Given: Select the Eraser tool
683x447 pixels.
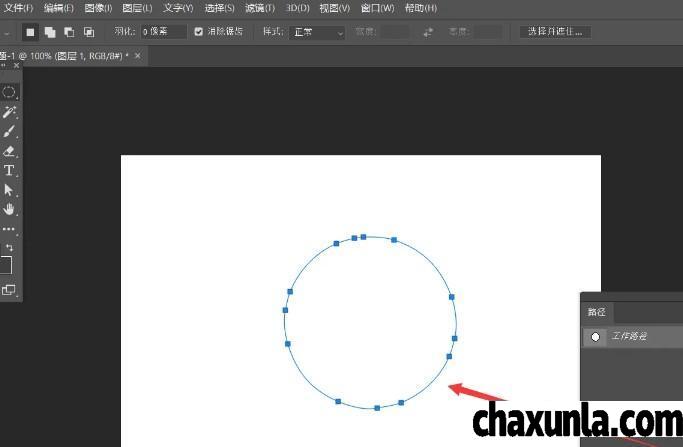Looking at the screenshot, I should tap(9, 151).
